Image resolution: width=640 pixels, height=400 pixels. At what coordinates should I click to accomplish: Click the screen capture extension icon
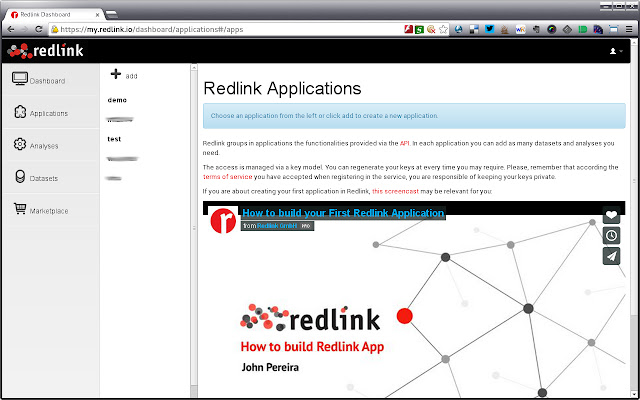click(613, 29)
